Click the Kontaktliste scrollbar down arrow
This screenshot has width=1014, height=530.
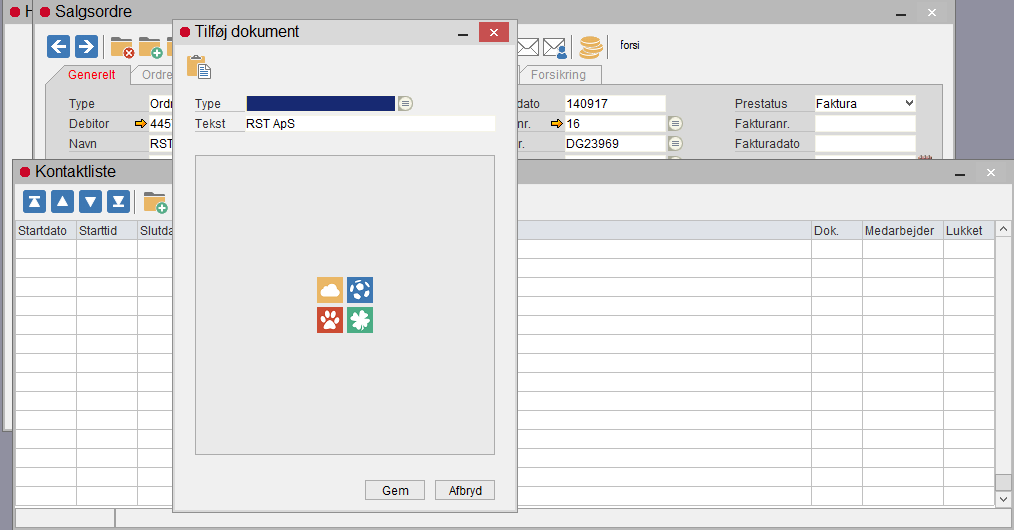1004,498
